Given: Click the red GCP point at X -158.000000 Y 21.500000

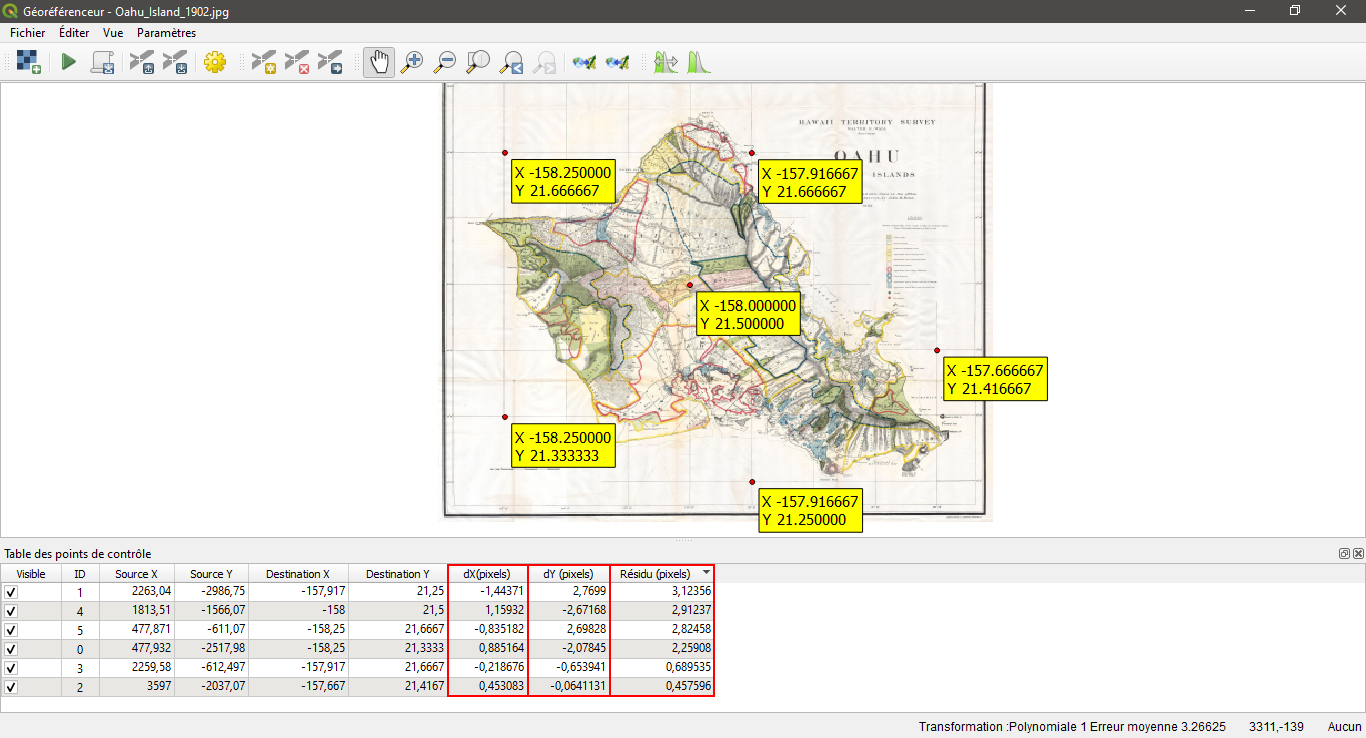Looking at the screenshot, I should pyautogui.click(x=690, y=285).
